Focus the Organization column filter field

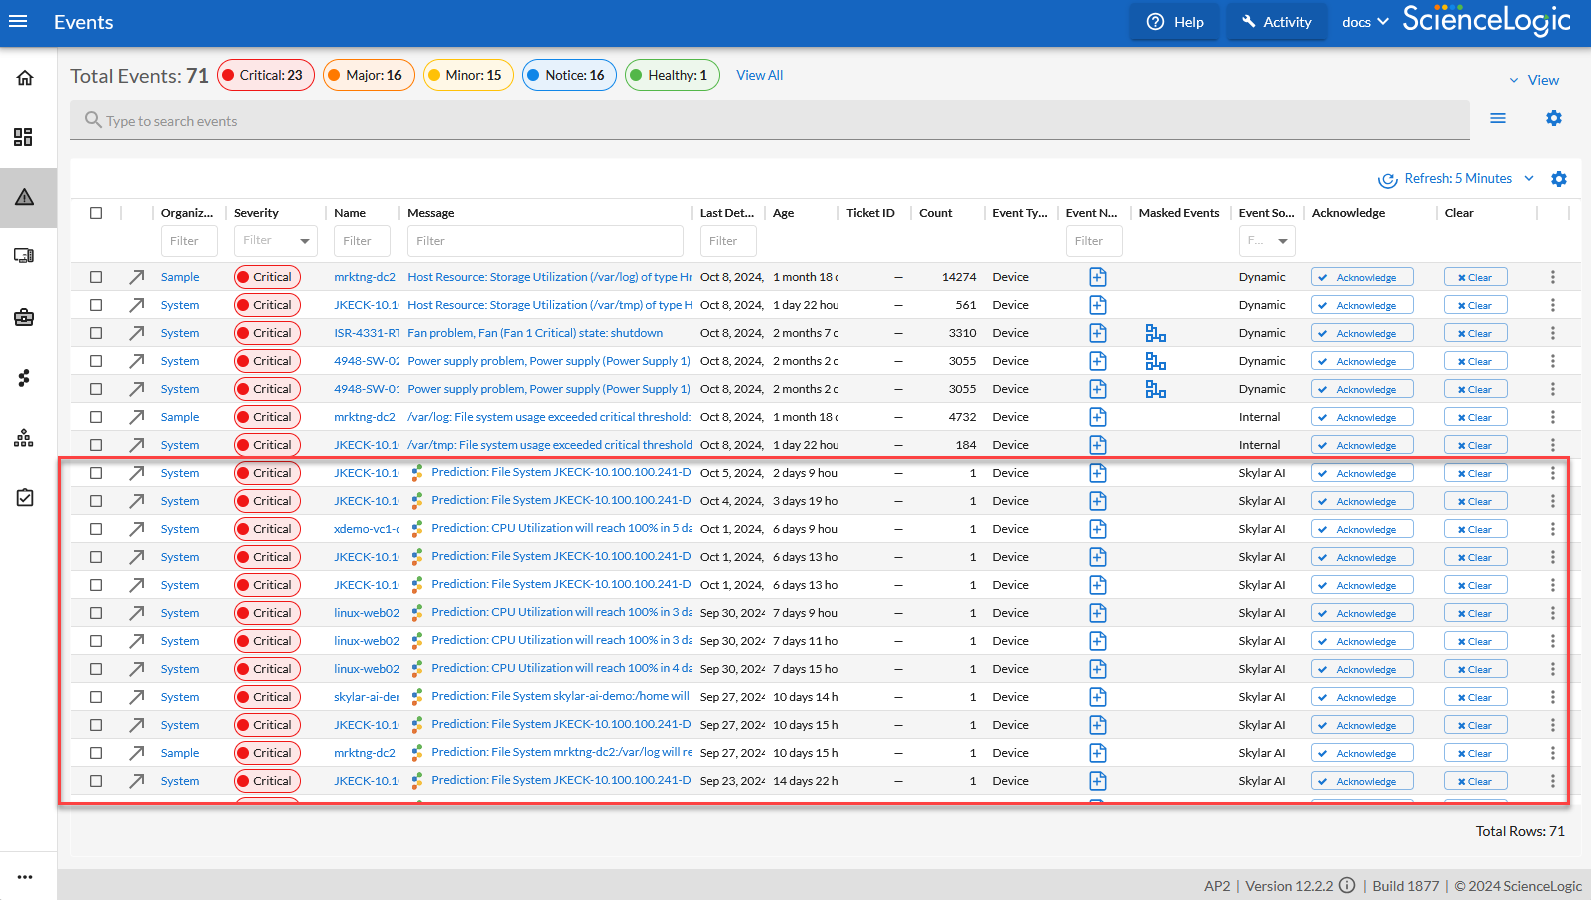click(189, 241)
